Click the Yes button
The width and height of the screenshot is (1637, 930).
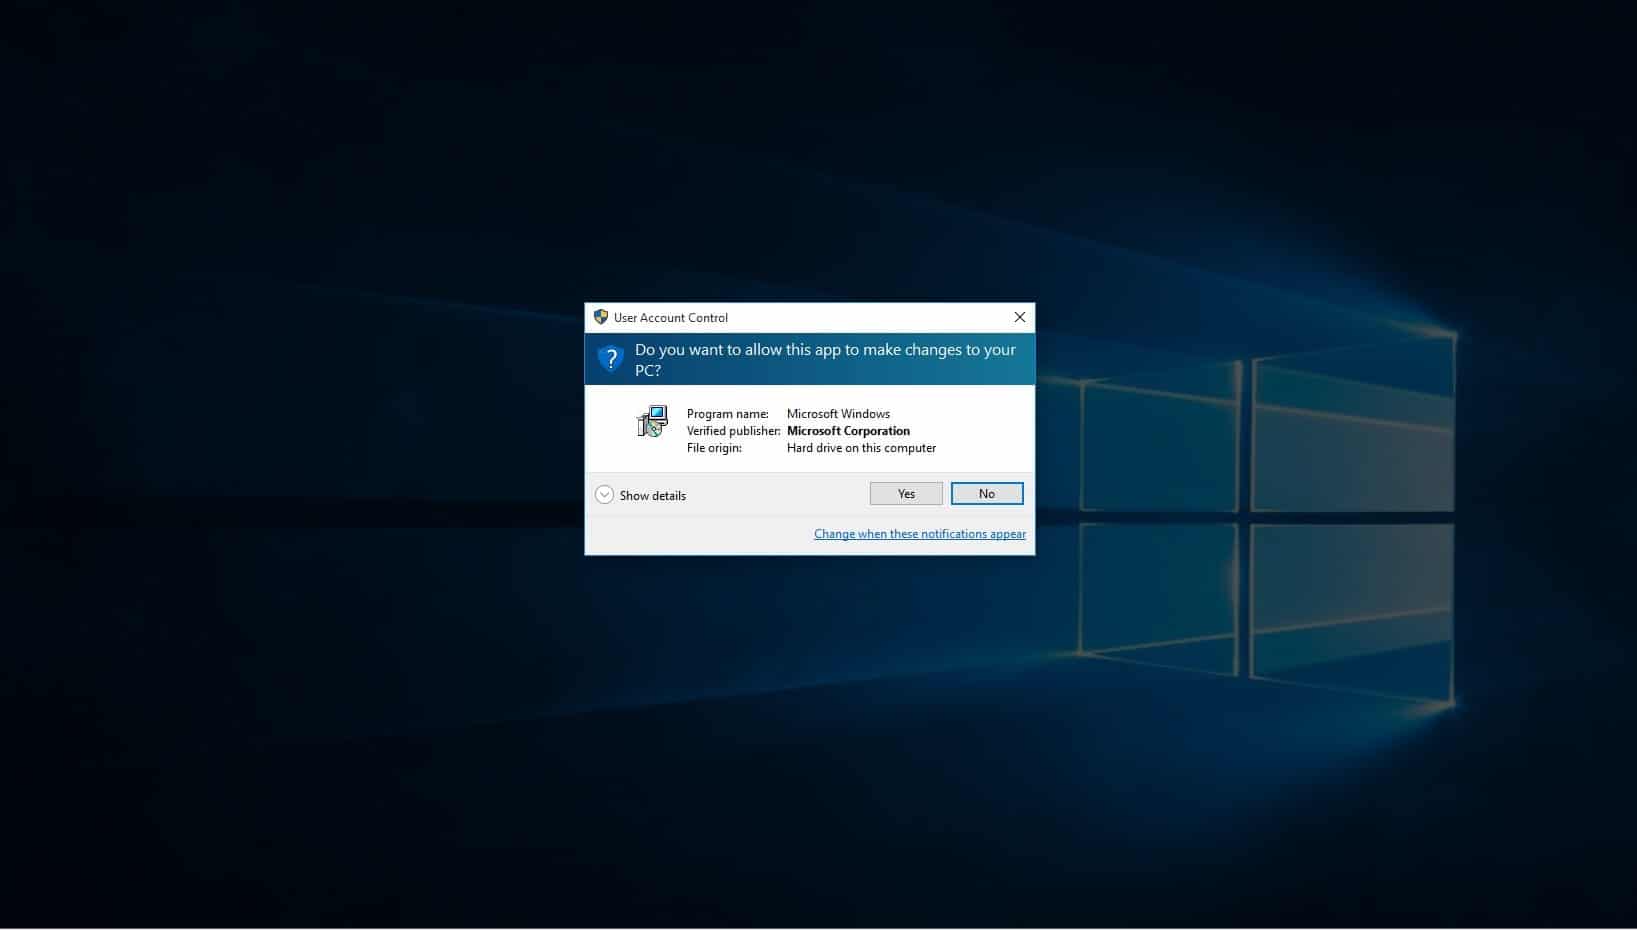(906, 494)
